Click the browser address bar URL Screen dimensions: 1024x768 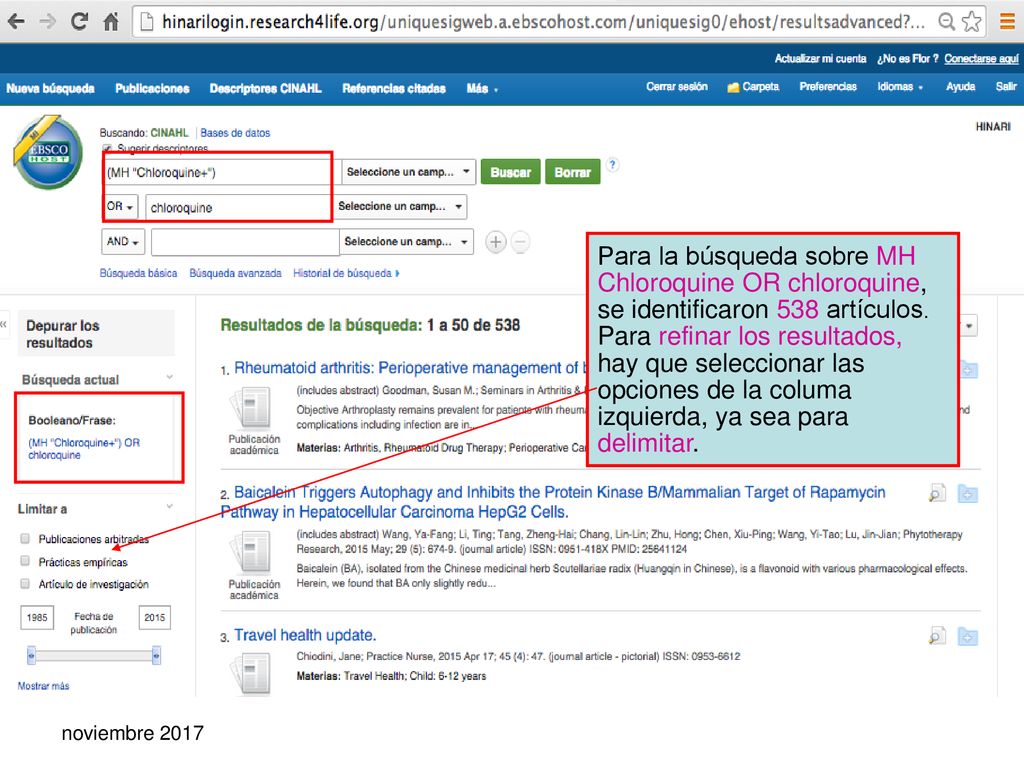click(x=543, y=22)
